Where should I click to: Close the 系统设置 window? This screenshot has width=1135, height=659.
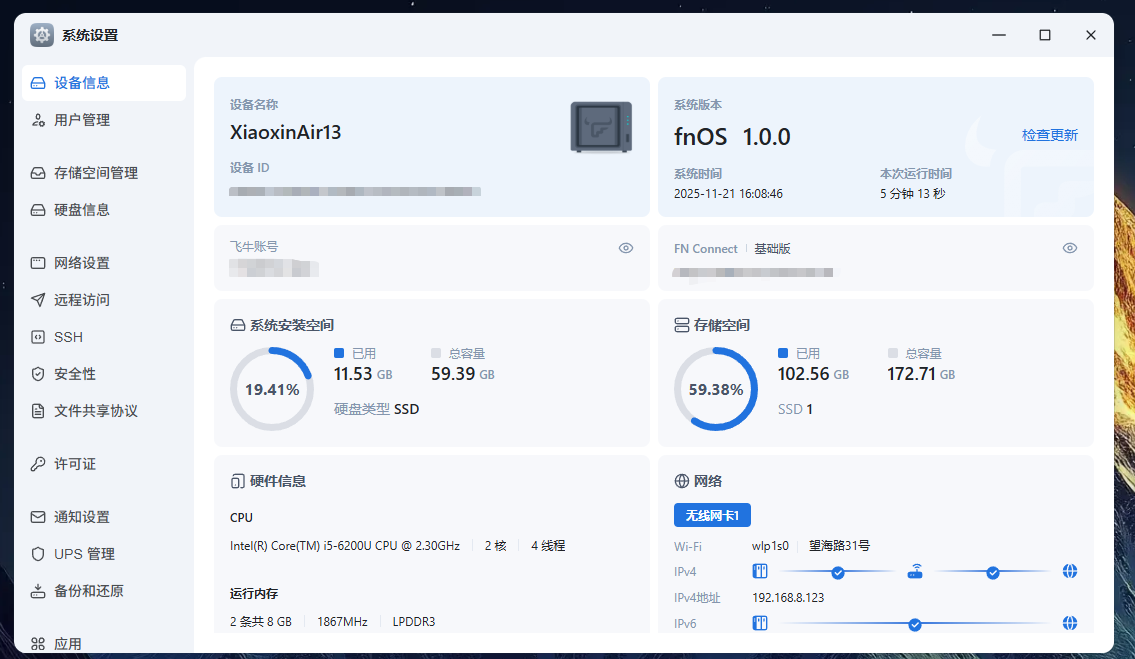[x=1091, y=35]
